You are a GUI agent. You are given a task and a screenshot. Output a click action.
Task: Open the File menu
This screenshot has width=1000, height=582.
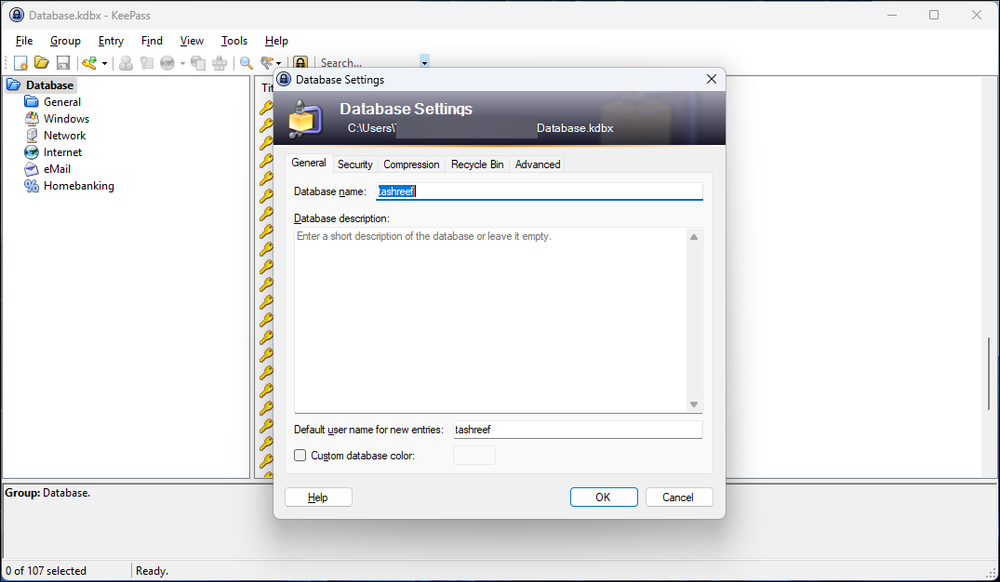[24, 41]
